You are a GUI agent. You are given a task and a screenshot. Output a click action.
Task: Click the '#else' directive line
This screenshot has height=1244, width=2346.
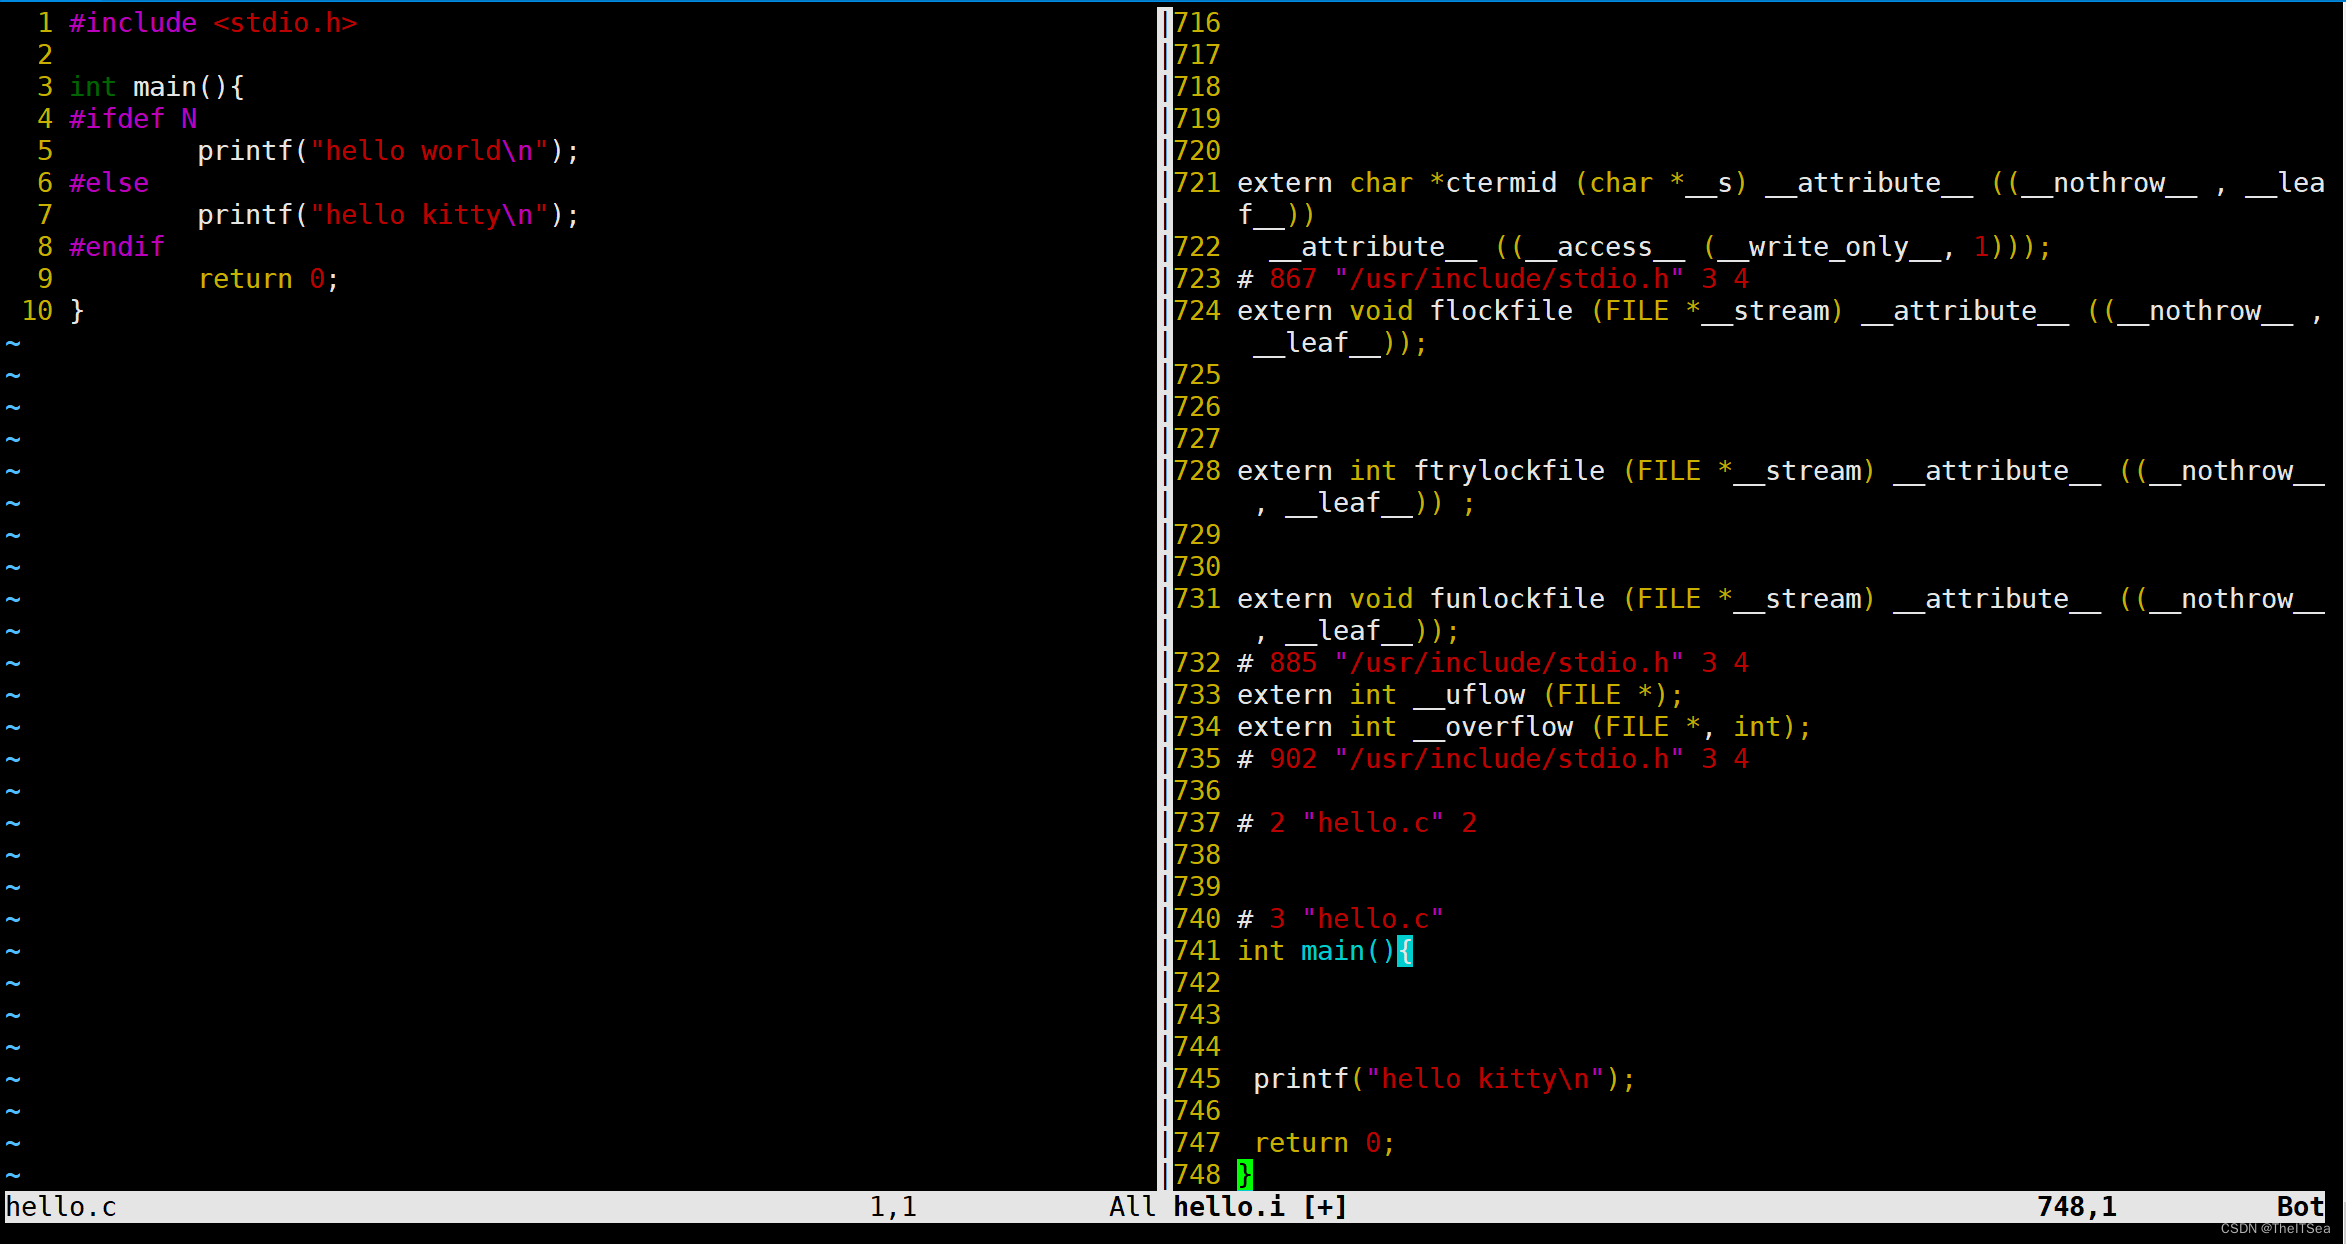pyautogui.click(x=109, y=182)
